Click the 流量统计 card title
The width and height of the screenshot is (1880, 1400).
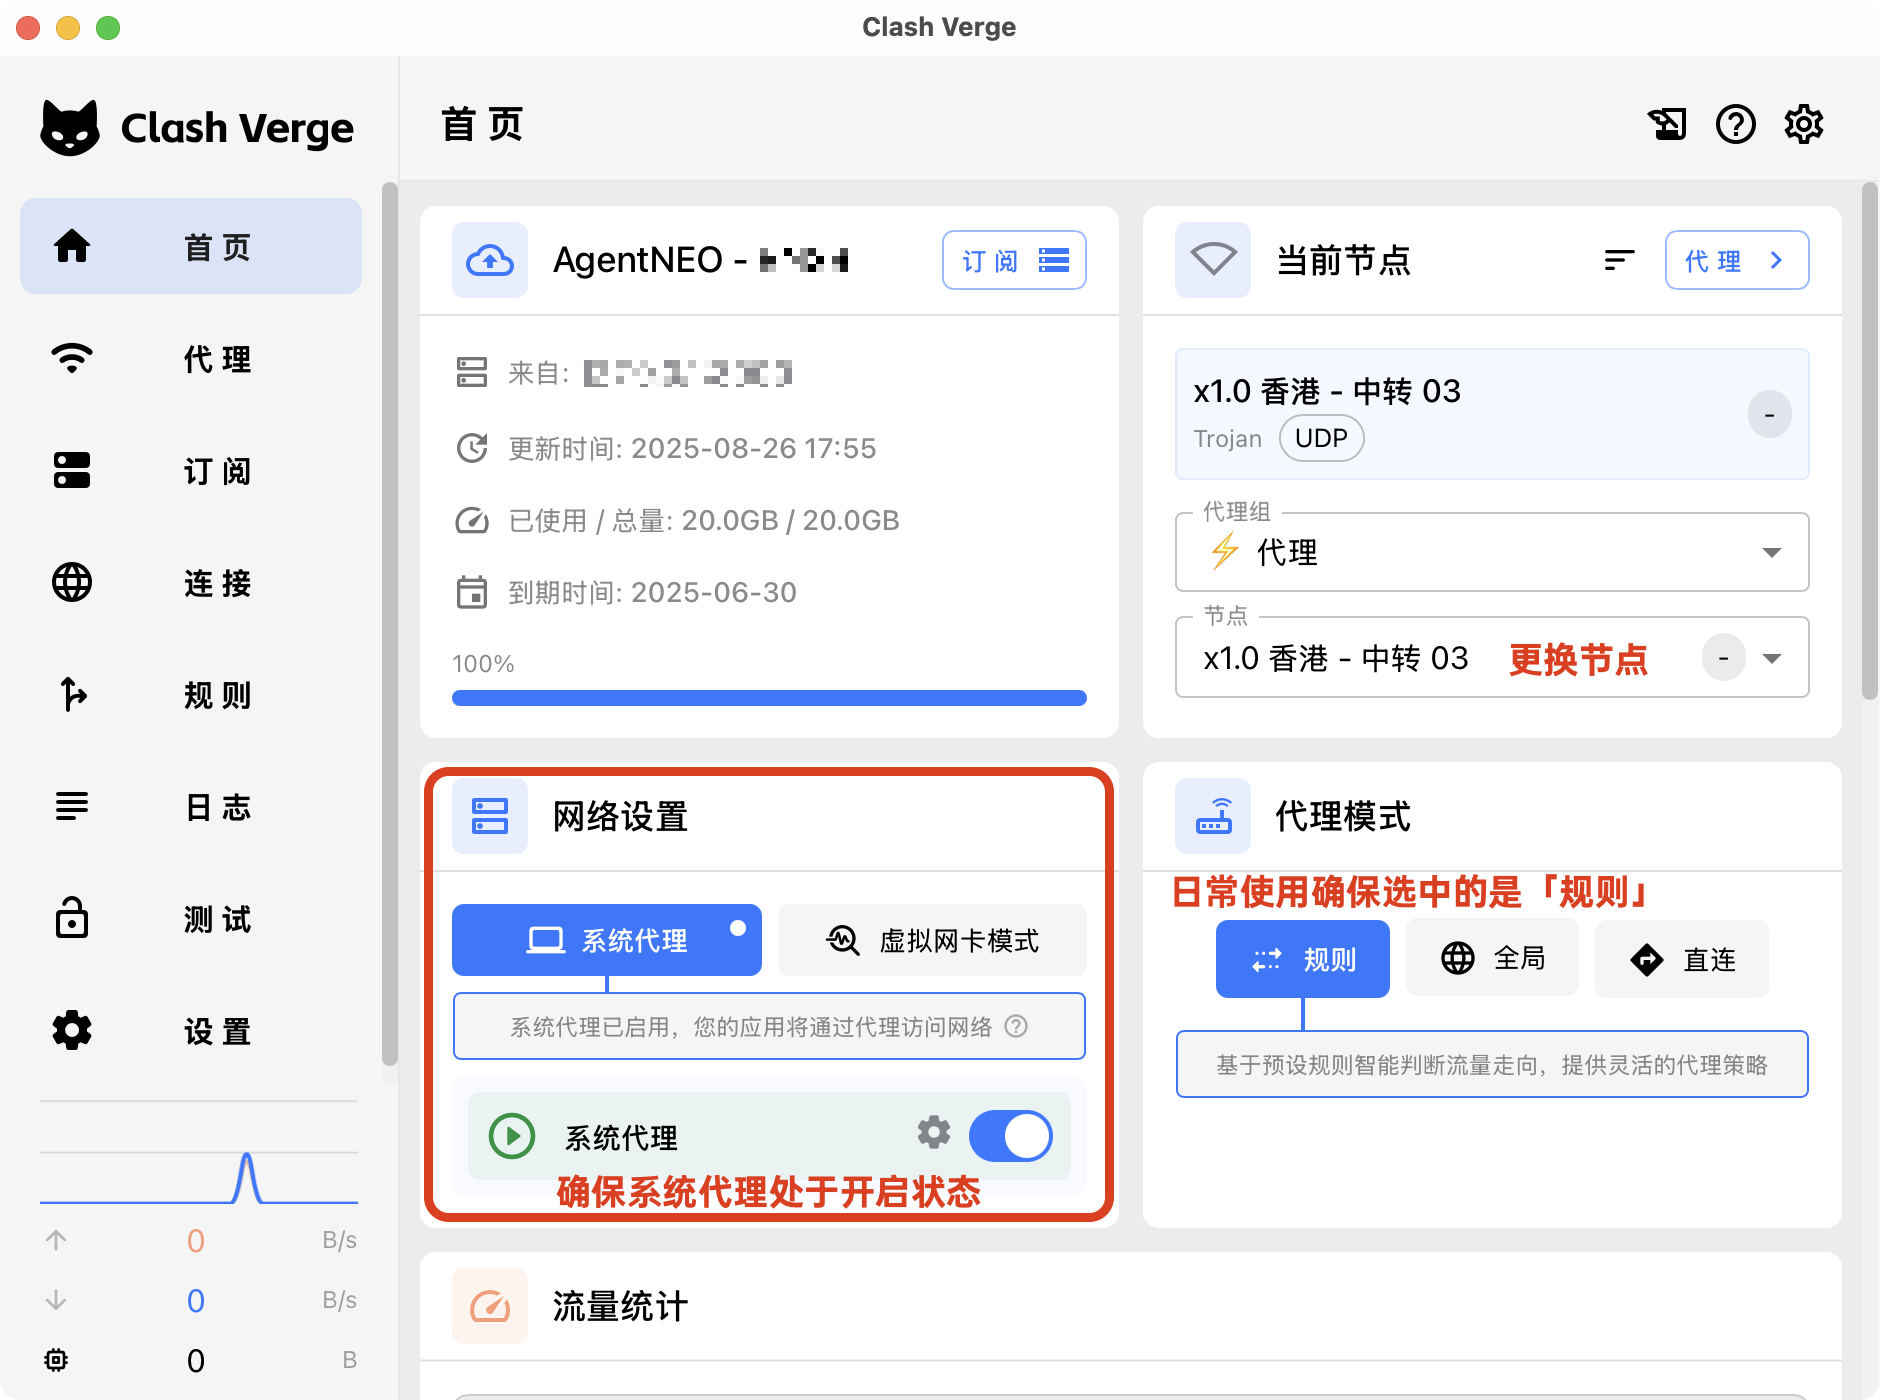[x=620, y=1306]
